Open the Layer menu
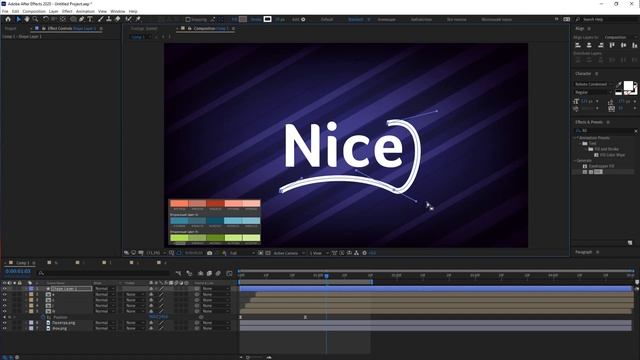 coord(53,11)
